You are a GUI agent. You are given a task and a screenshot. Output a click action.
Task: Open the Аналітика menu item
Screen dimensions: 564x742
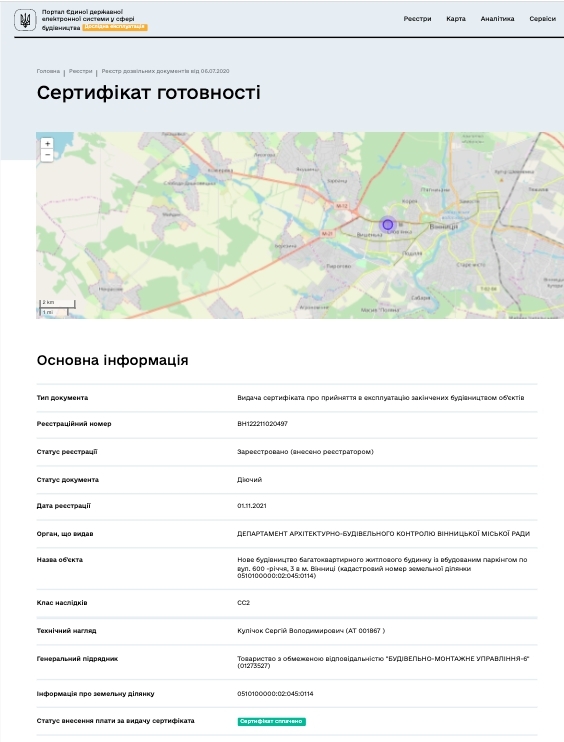coord(497,18)
